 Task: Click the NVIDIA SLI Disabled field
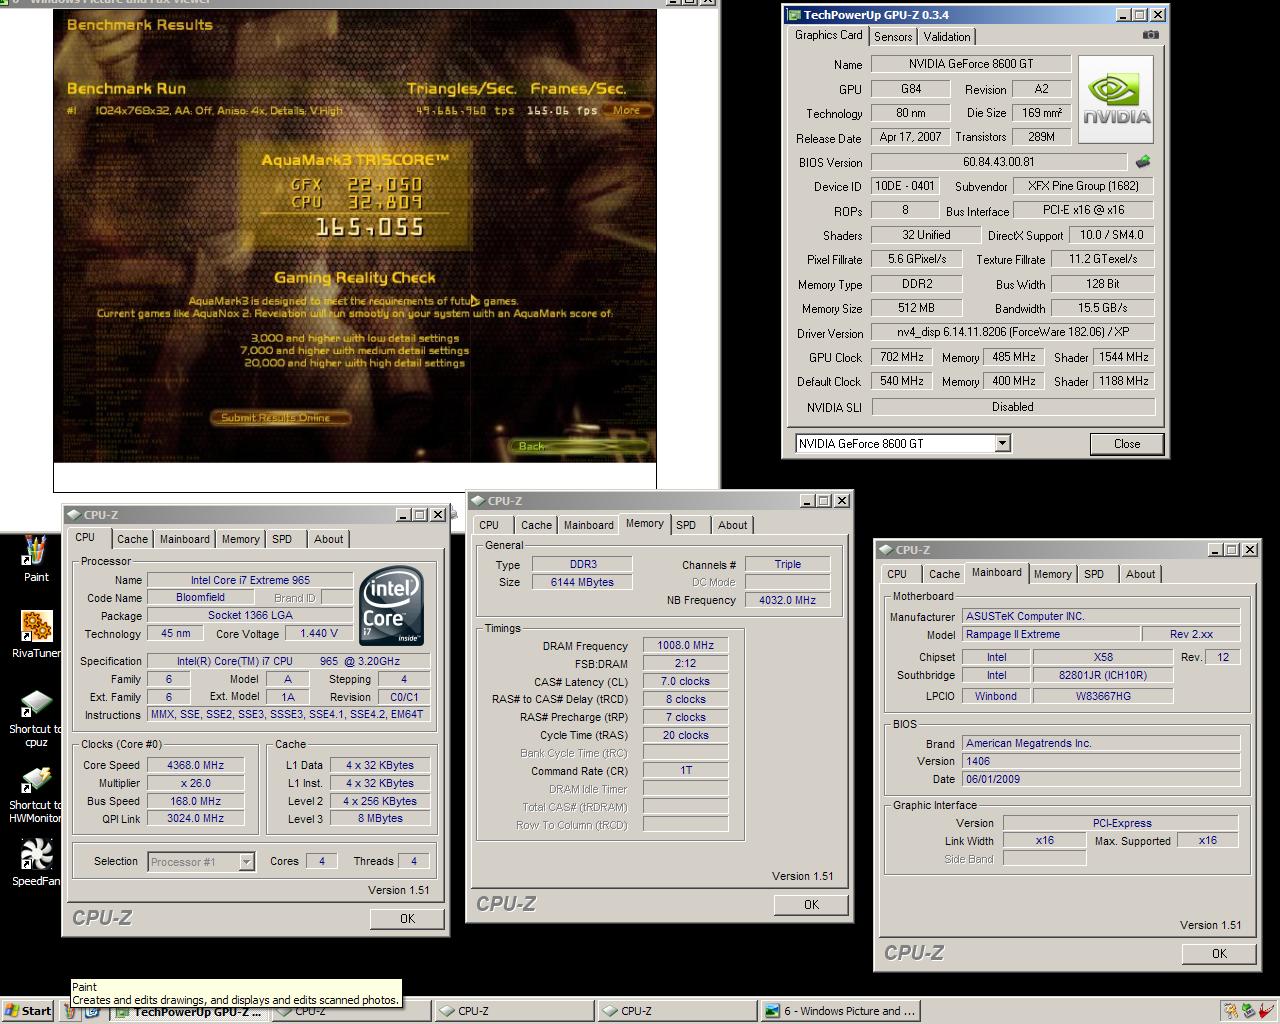click(1013, 408)
